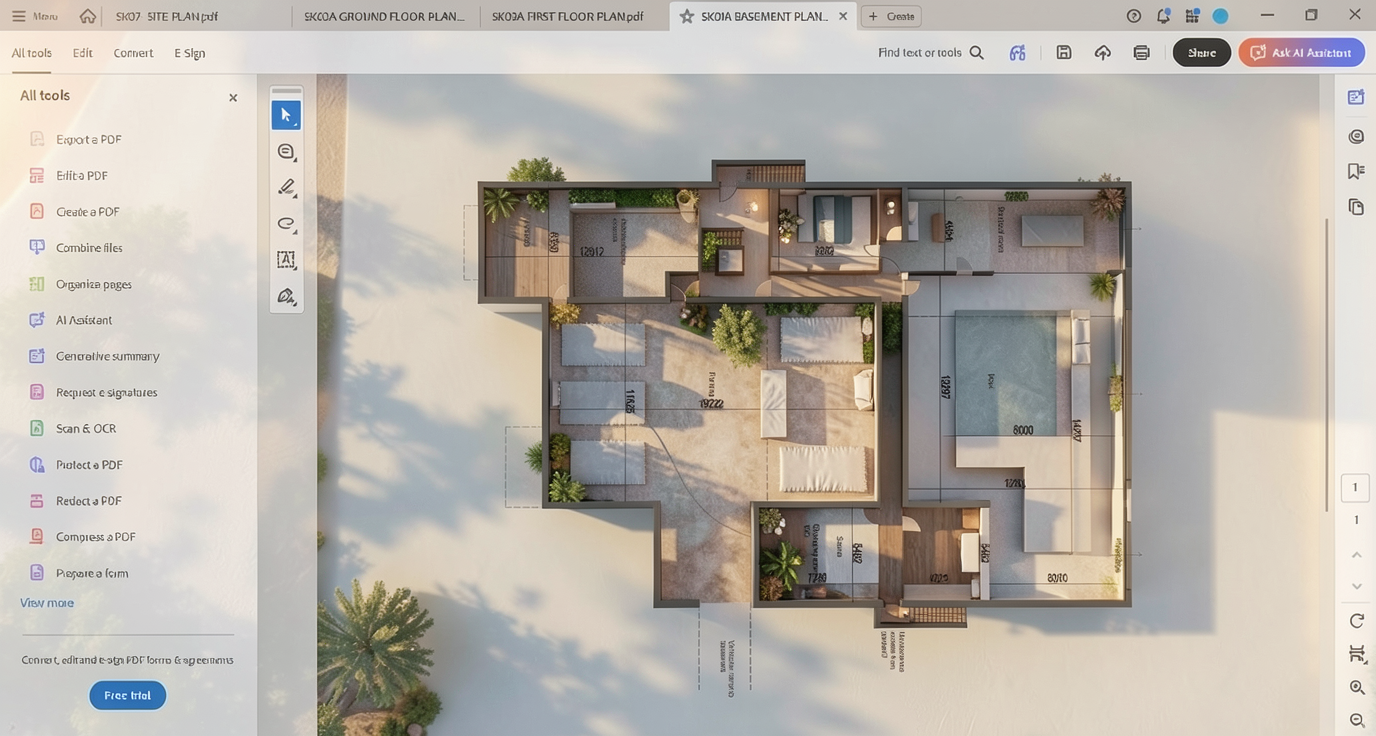Zoom in using magnifier plus icon
The width and height of the screenshot is (1376, 736).
(1357, 687)
